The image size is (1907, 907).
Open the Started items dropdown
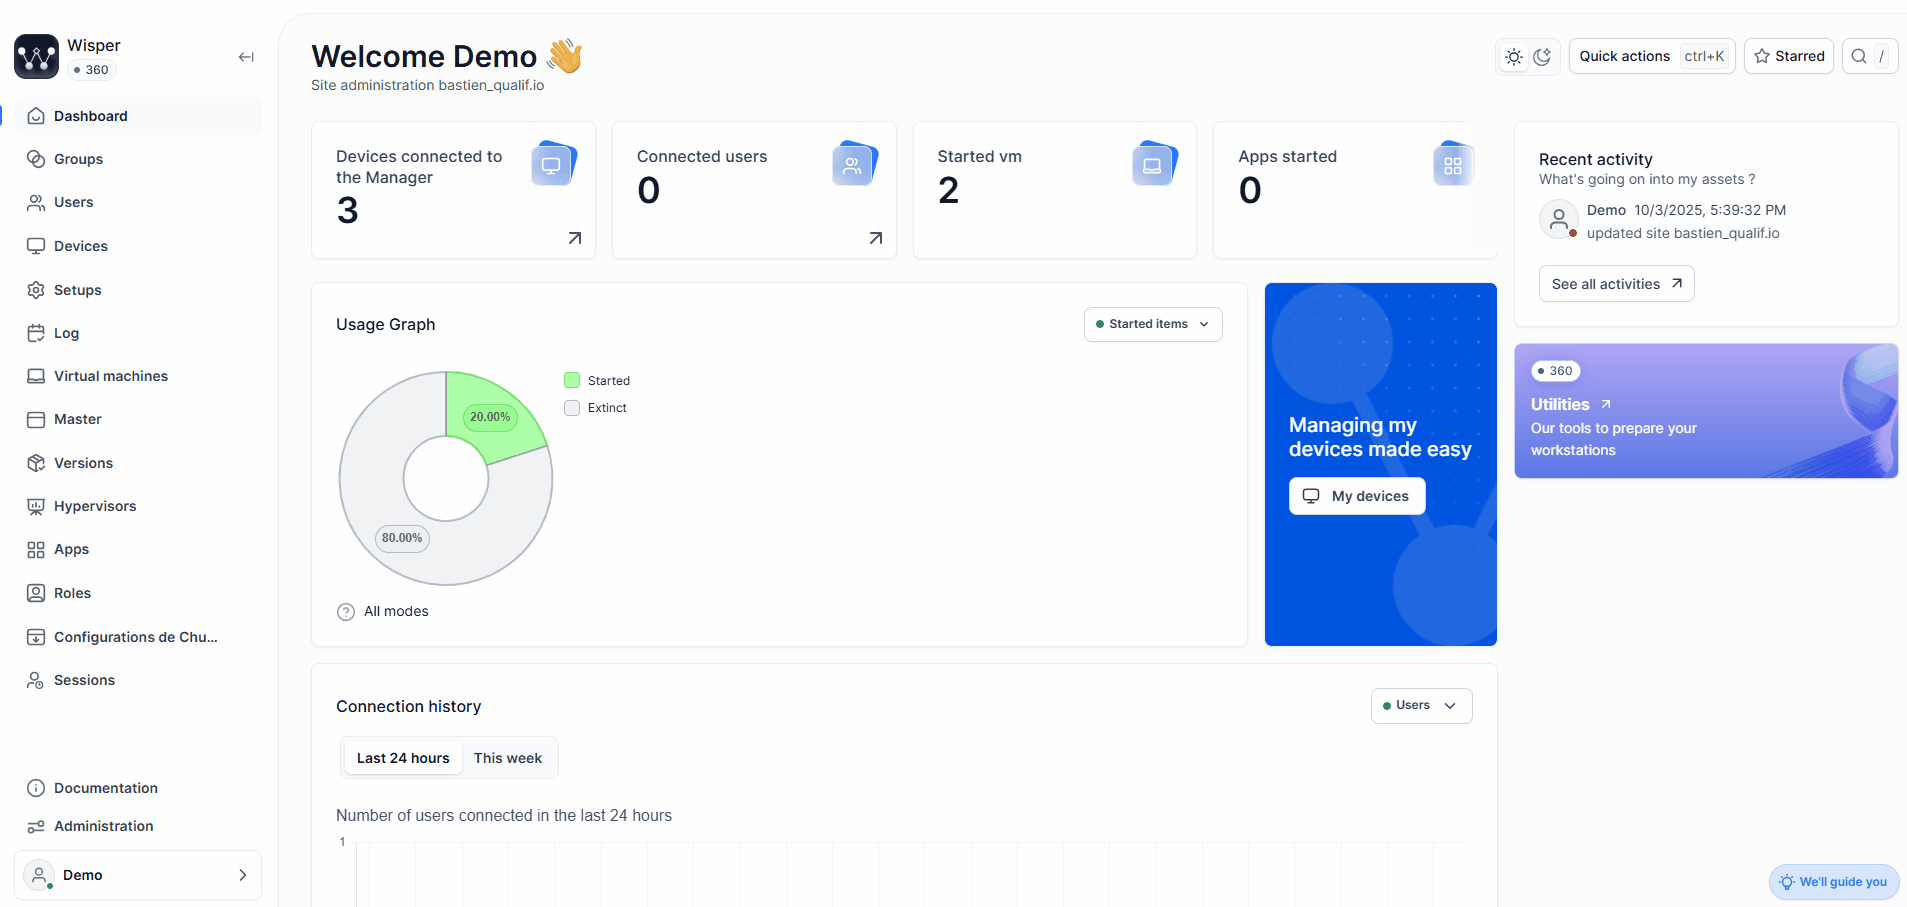tap(1153, 324)
